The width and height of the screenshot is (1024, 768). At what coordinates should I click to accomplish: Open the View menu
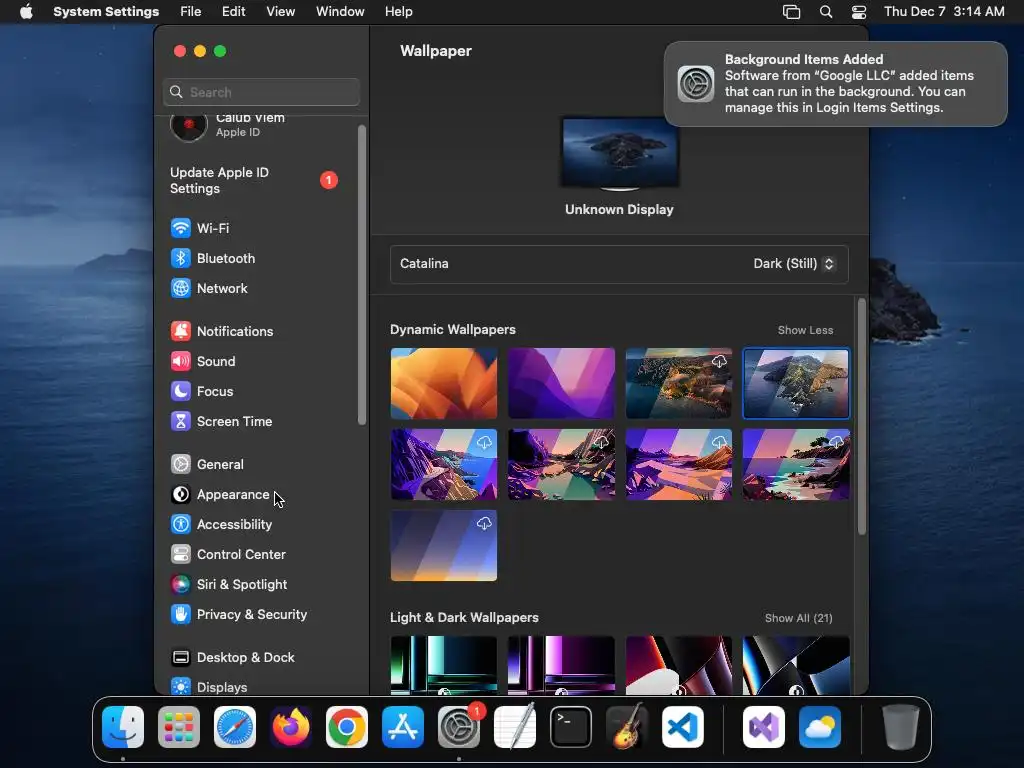click(281, 12)
